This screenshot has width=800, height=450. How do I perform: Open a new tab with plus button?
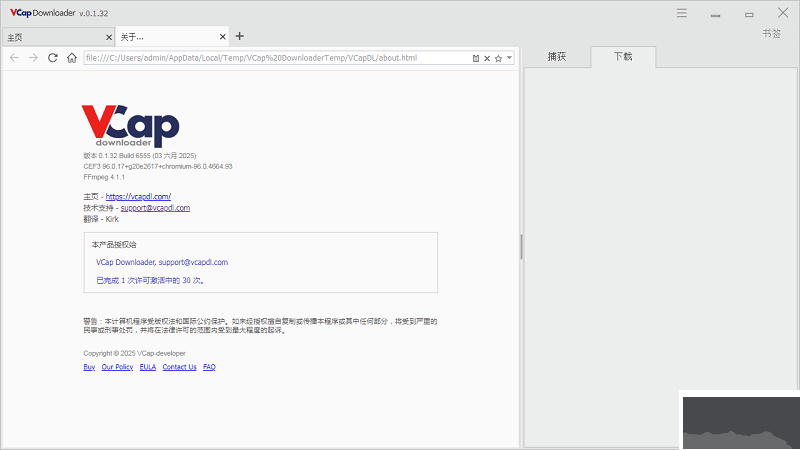(240, 36)
